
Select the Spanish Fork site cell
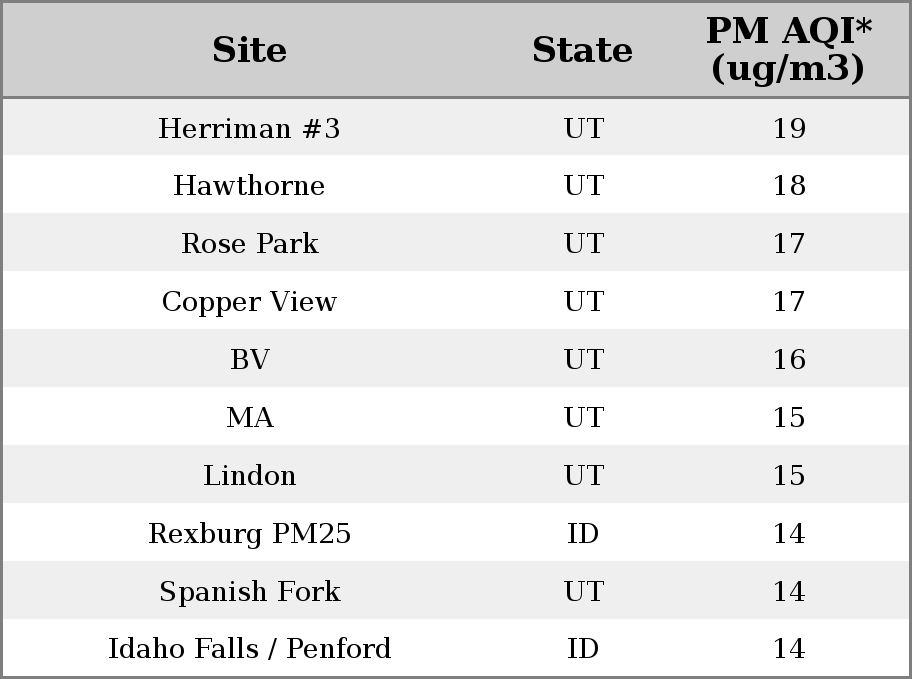coord(249,591)
